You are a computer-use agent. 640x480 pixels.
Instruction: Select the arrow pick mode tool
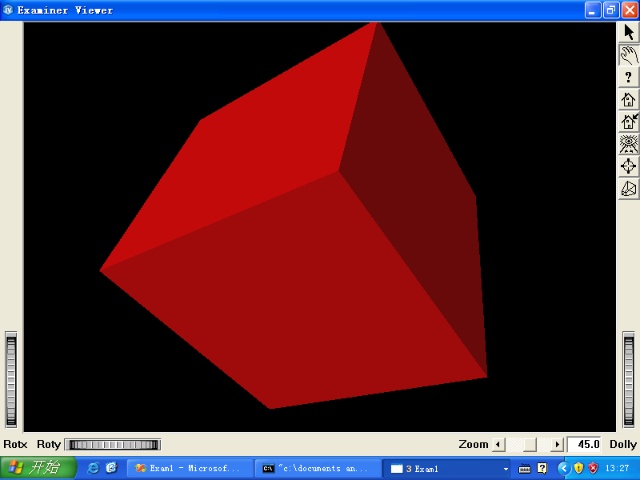tap(629, 32)
